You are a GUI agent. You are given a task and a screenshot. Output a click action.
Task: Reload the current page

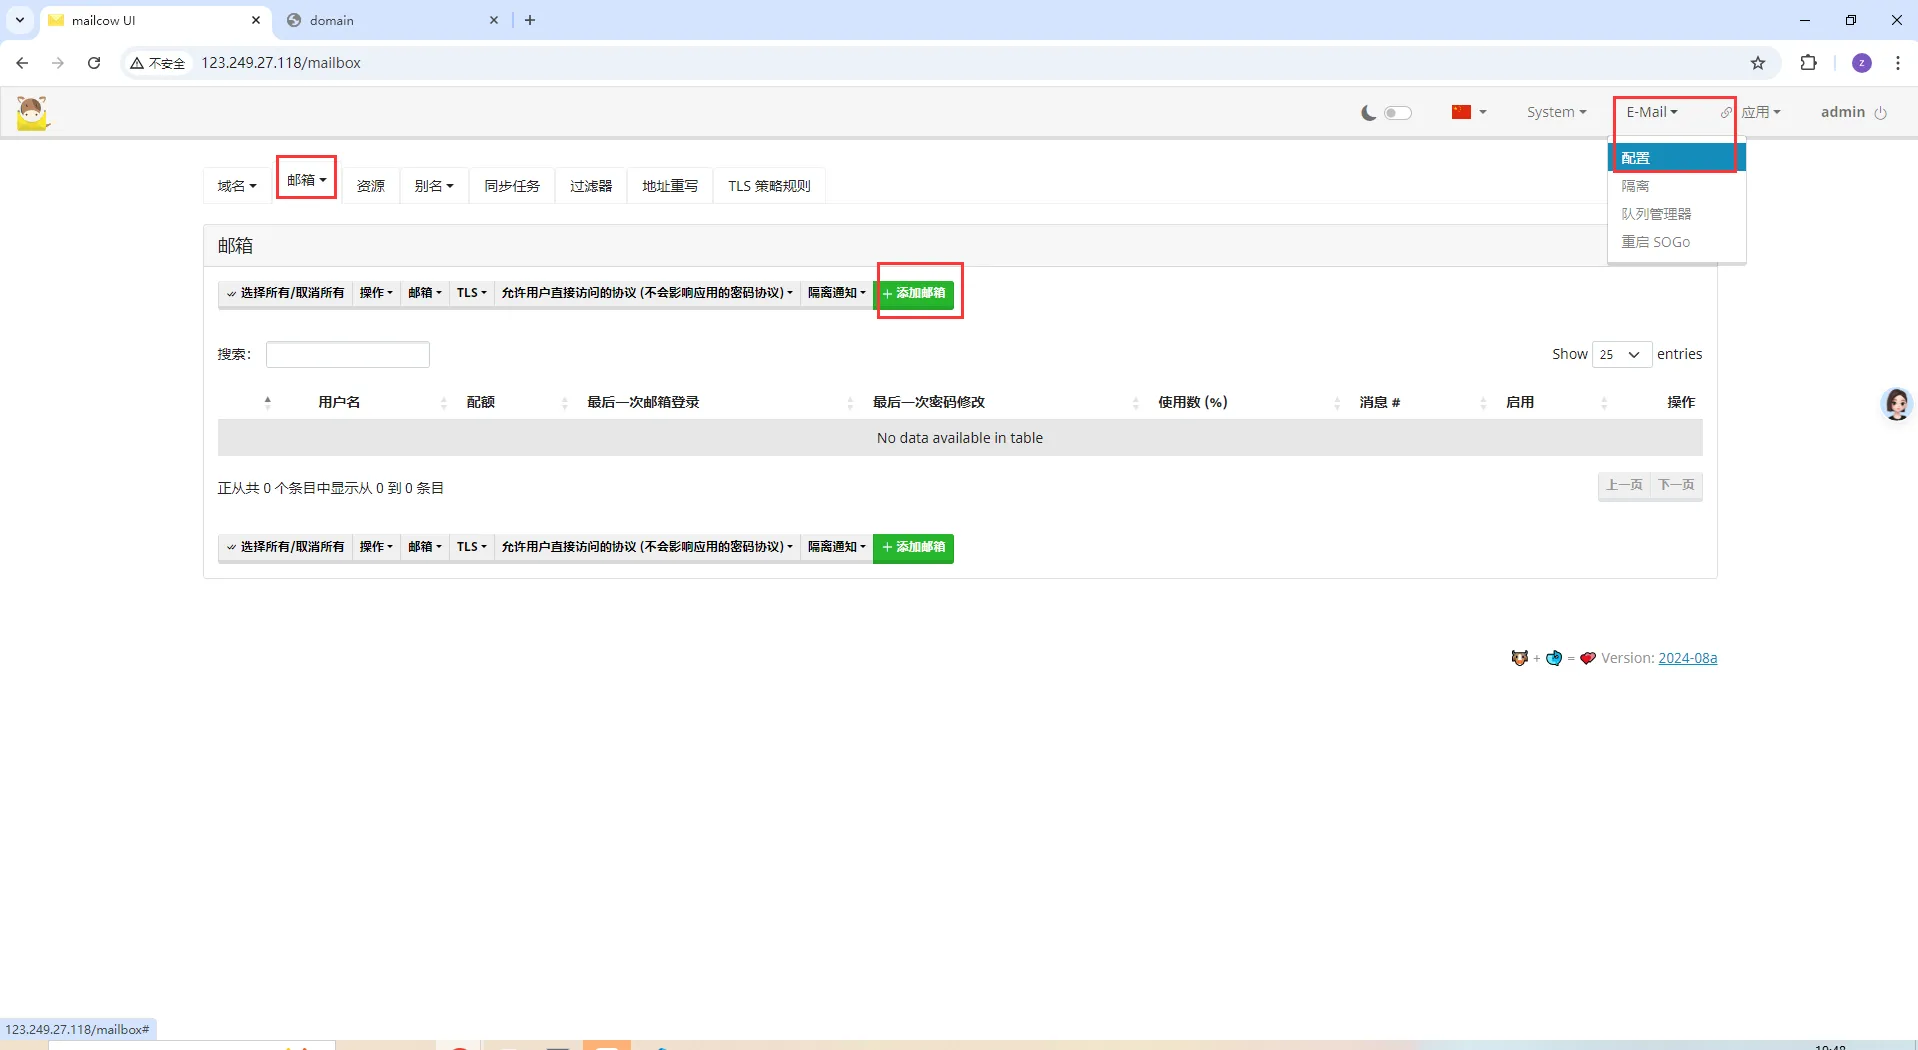[94, 63]
